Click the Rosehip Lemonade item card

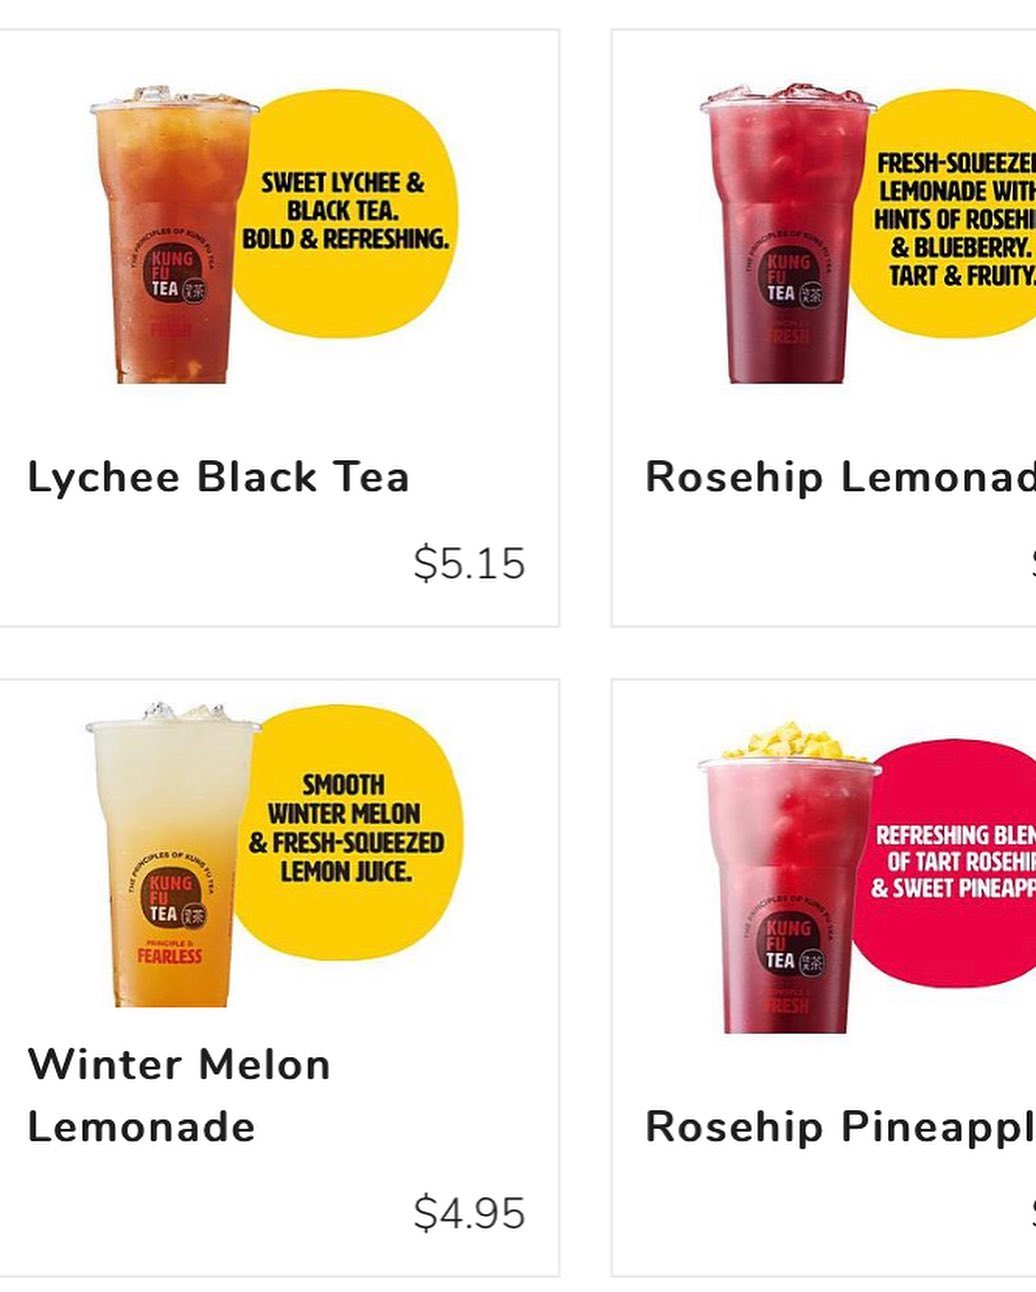(x=824, y=328)
